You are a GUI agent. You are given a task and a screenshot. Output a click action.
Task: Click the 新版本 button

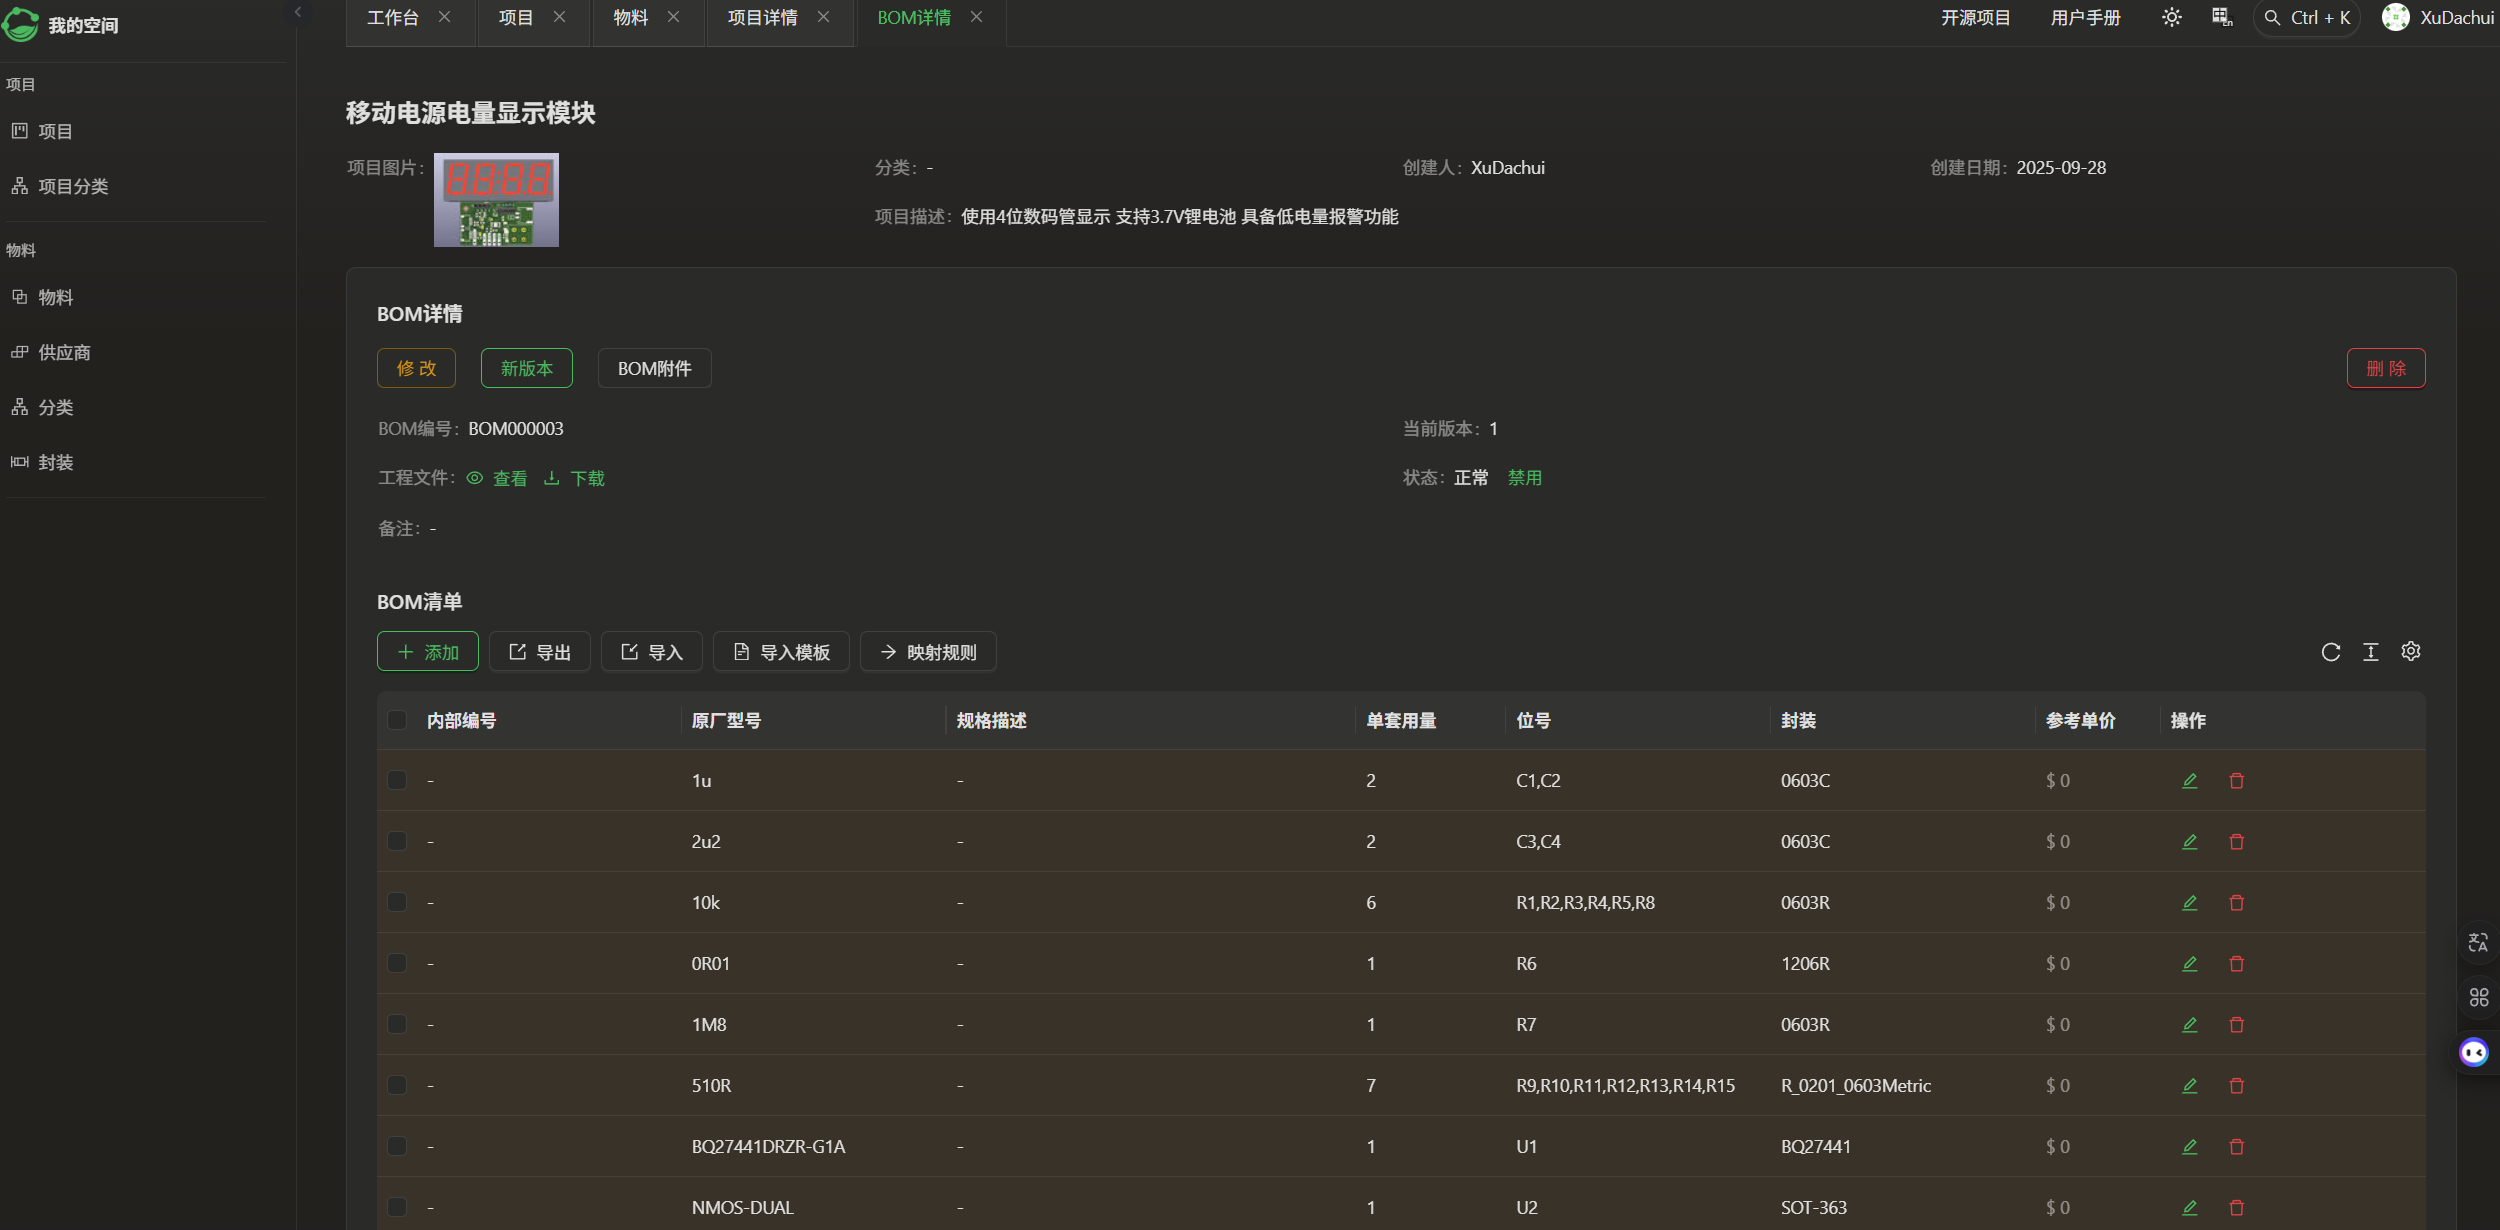[526, 368]
